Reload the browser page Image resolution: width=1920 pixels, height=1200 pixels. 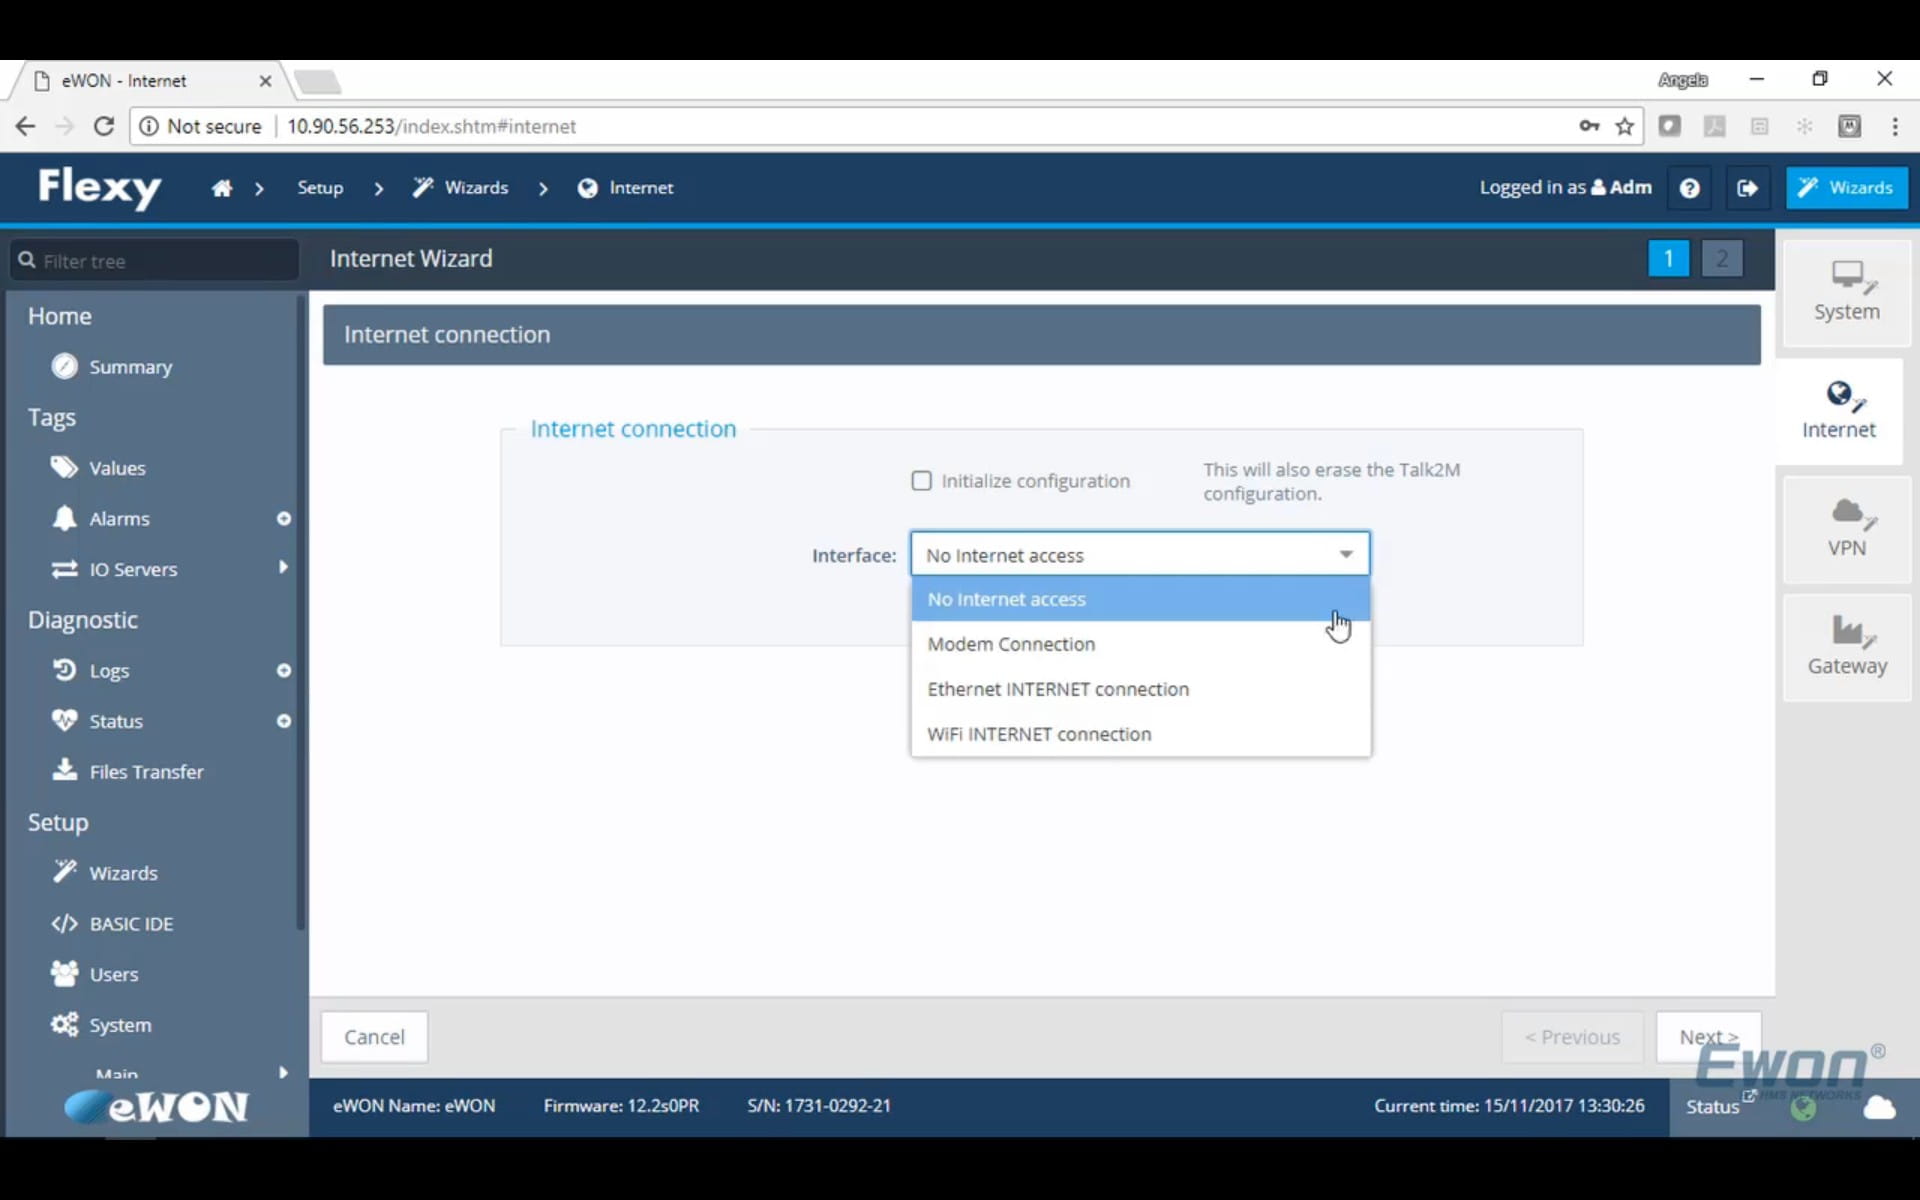pos(103,126)
